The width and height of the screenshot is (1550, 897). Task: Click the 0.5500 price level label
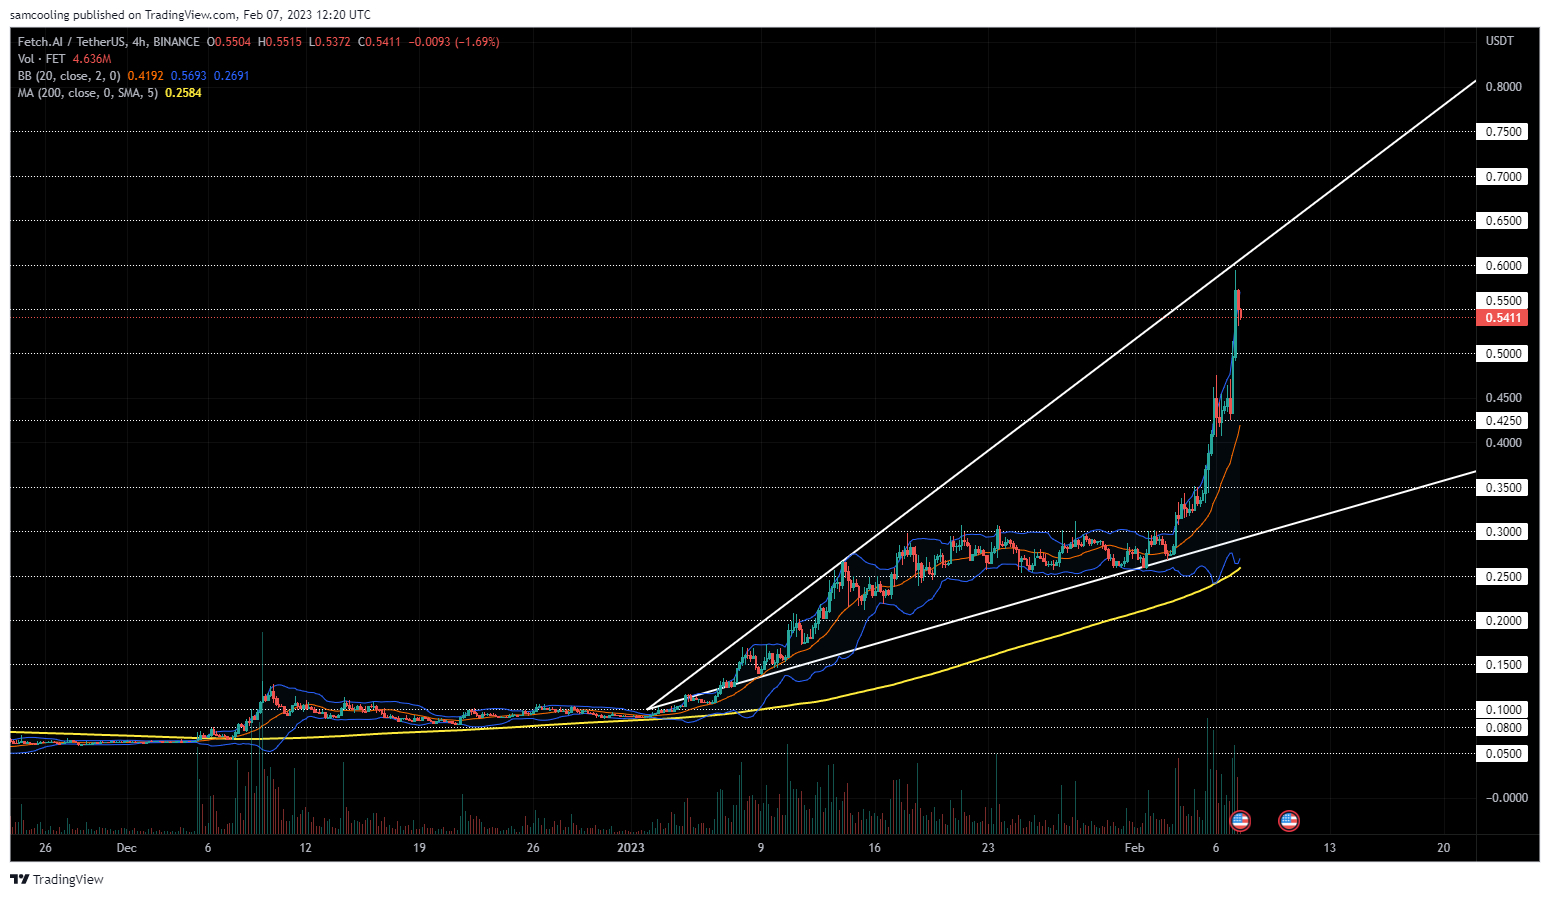(1502, 301)
